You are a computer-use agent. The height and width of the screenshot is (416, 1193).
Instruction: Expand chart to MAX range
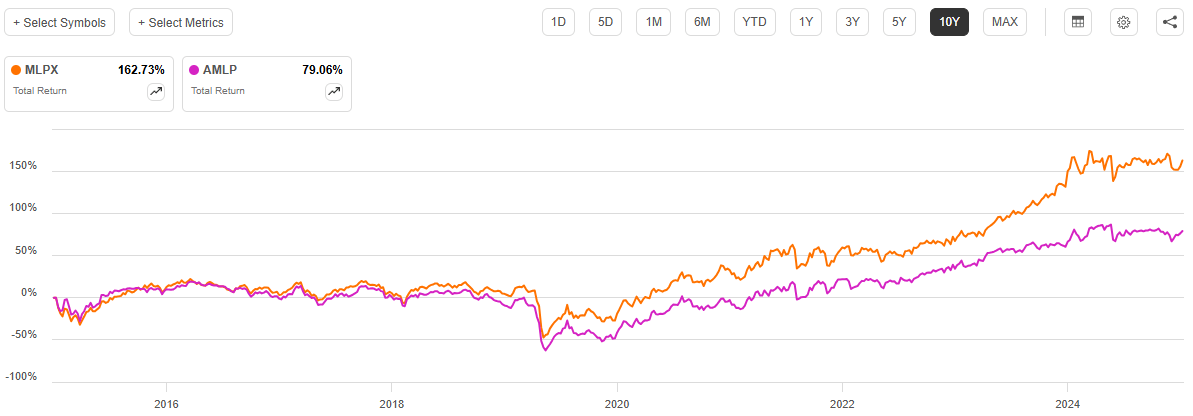[1005, 22]
